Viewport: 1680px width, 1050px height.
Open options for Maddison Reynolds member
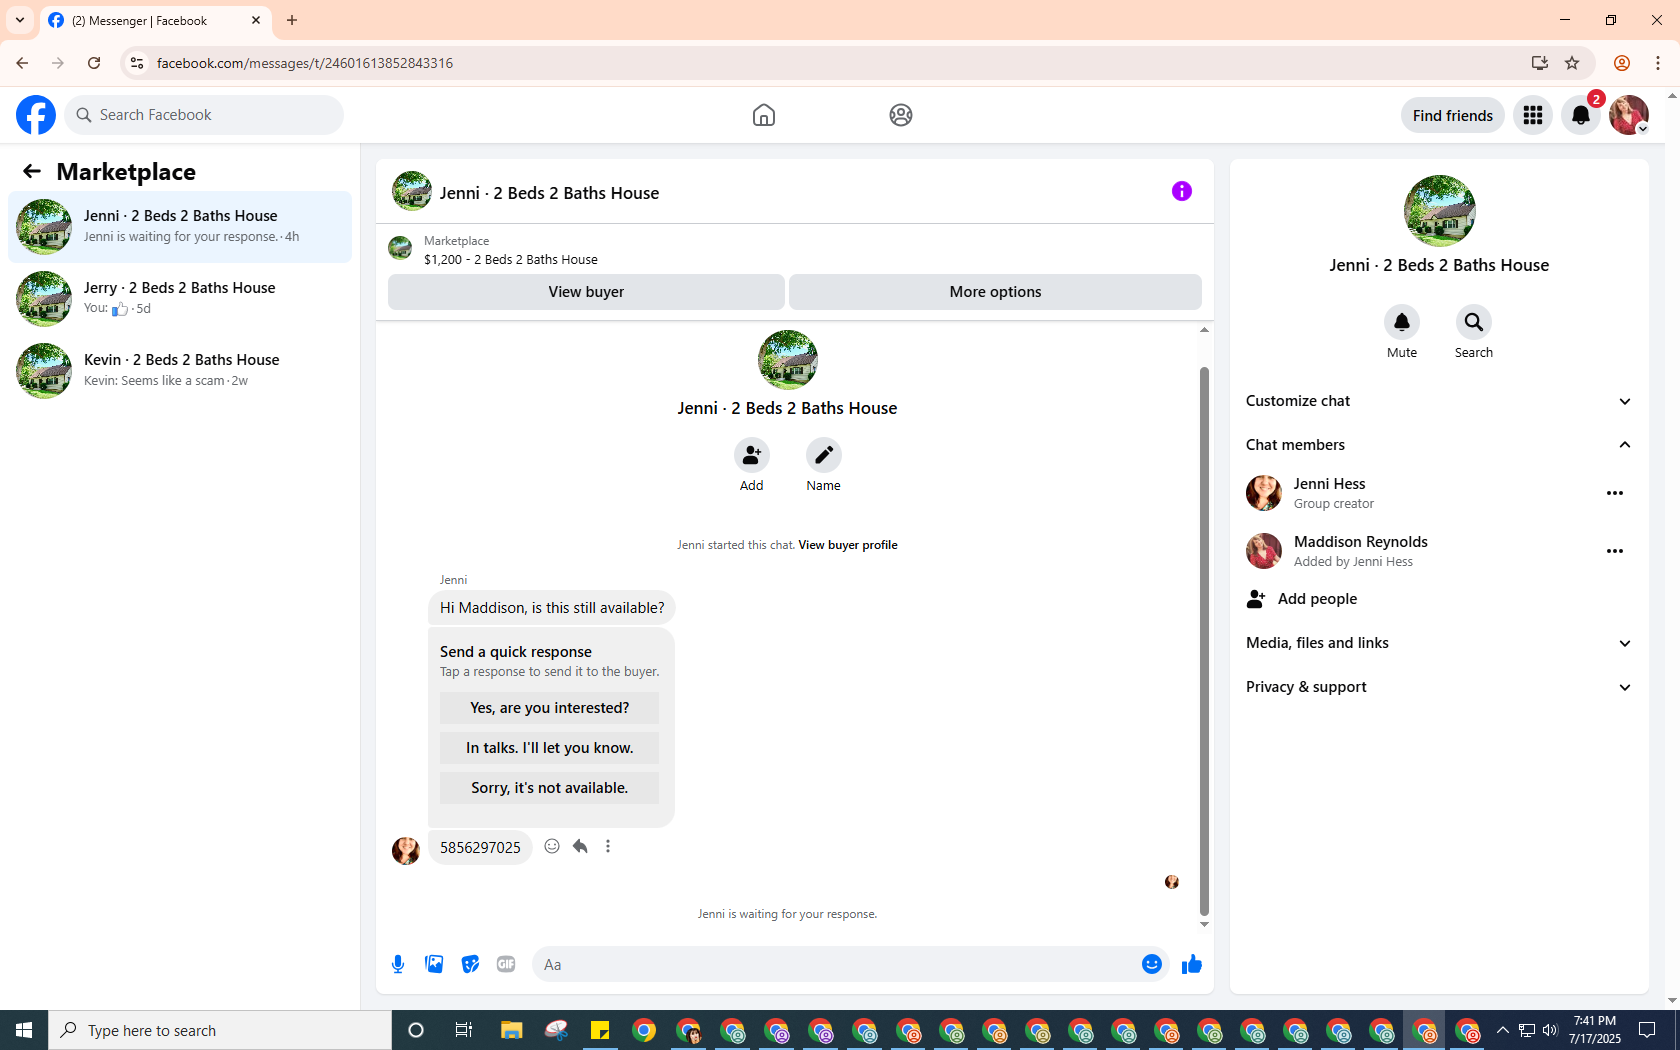click(x=1615, y=551)
